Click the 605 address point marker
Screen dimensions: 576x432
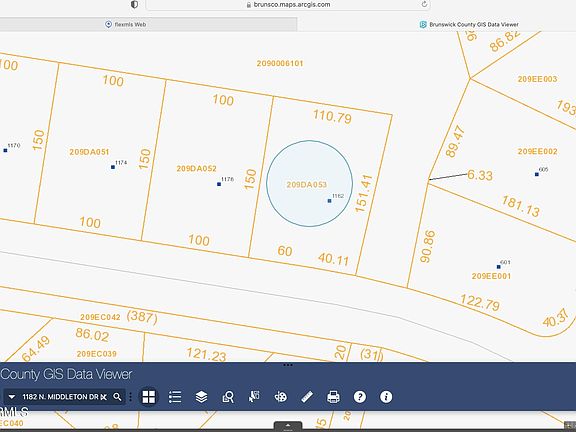coord(537,174)
